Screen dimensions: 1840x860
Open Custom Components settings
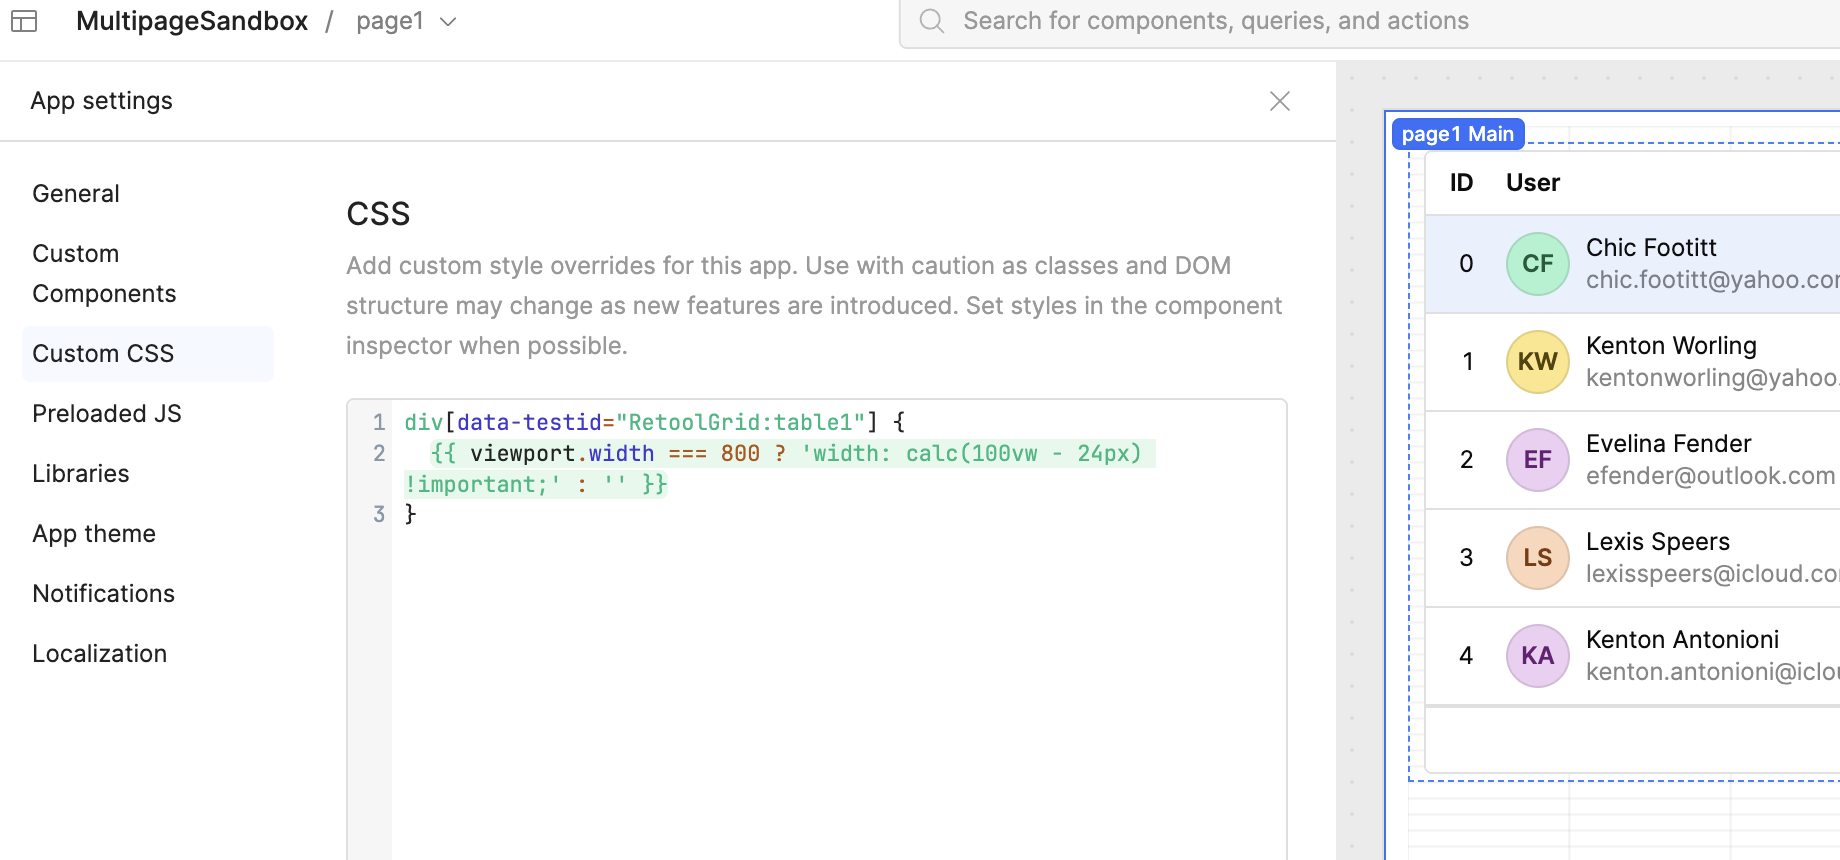[104, 274]
